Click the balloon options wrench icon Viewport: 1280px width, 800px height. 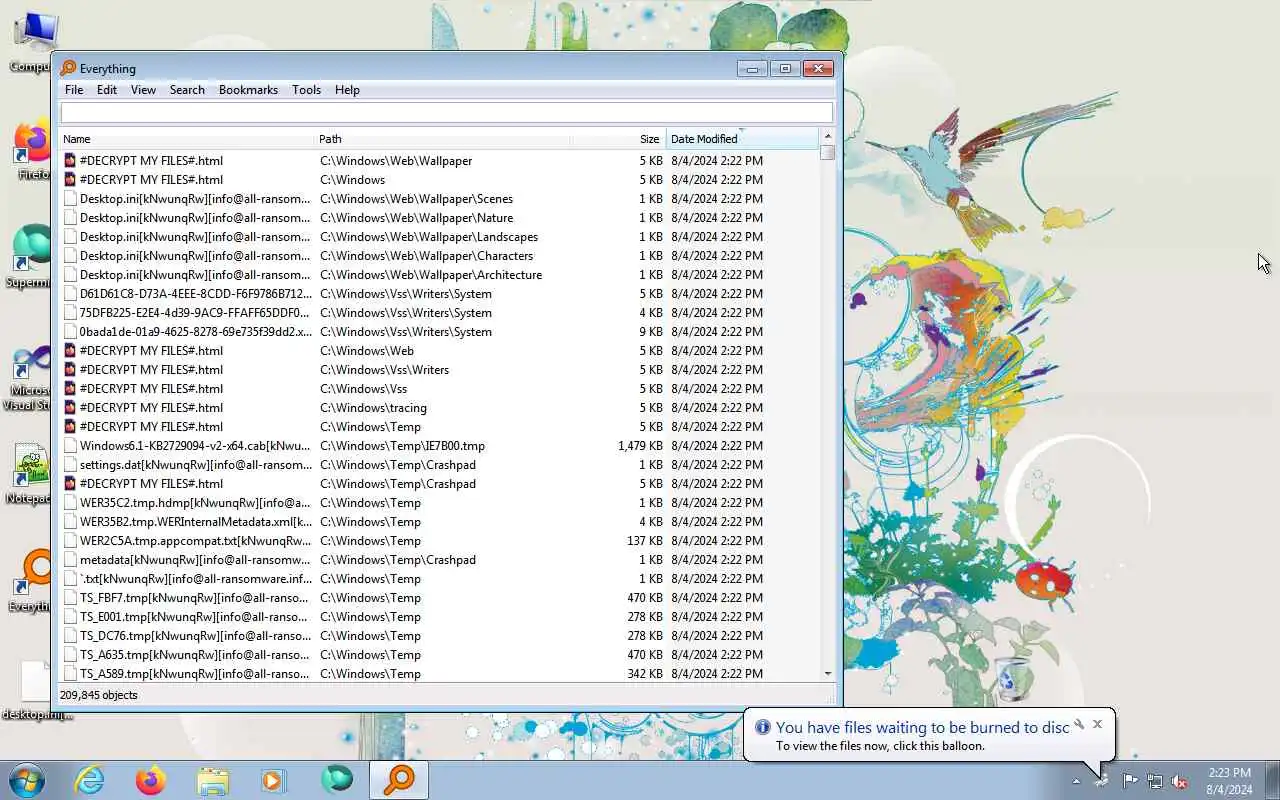[1079, 724]
